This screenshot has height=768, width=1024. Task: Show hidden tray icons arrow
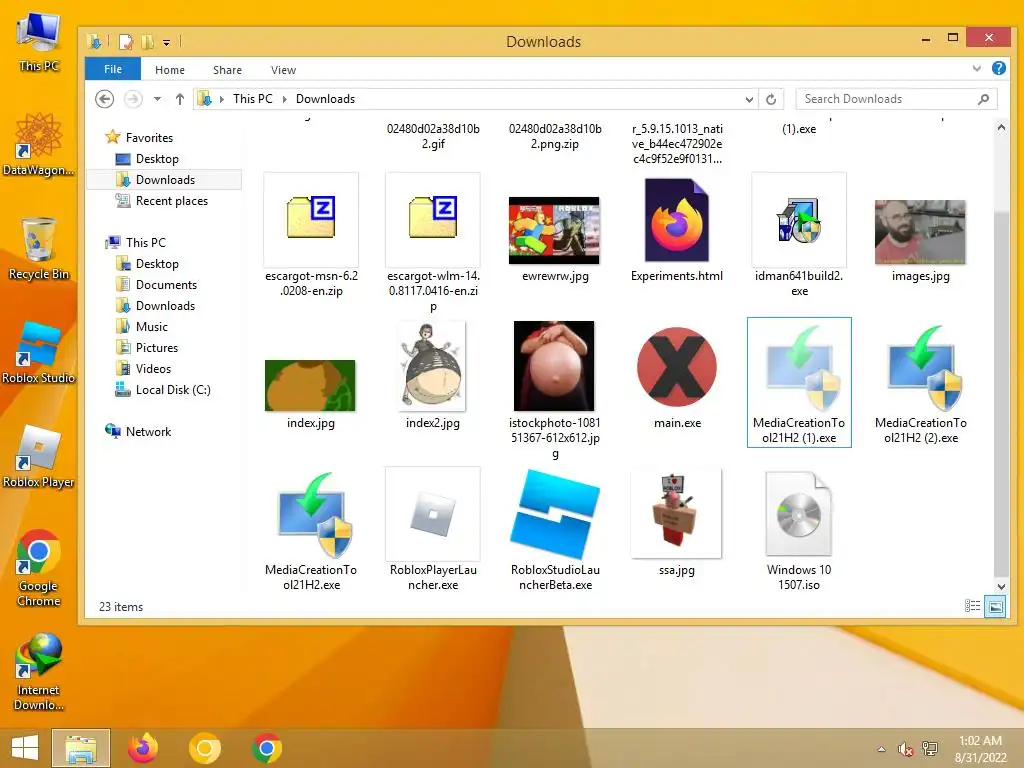tap(882, 749)
